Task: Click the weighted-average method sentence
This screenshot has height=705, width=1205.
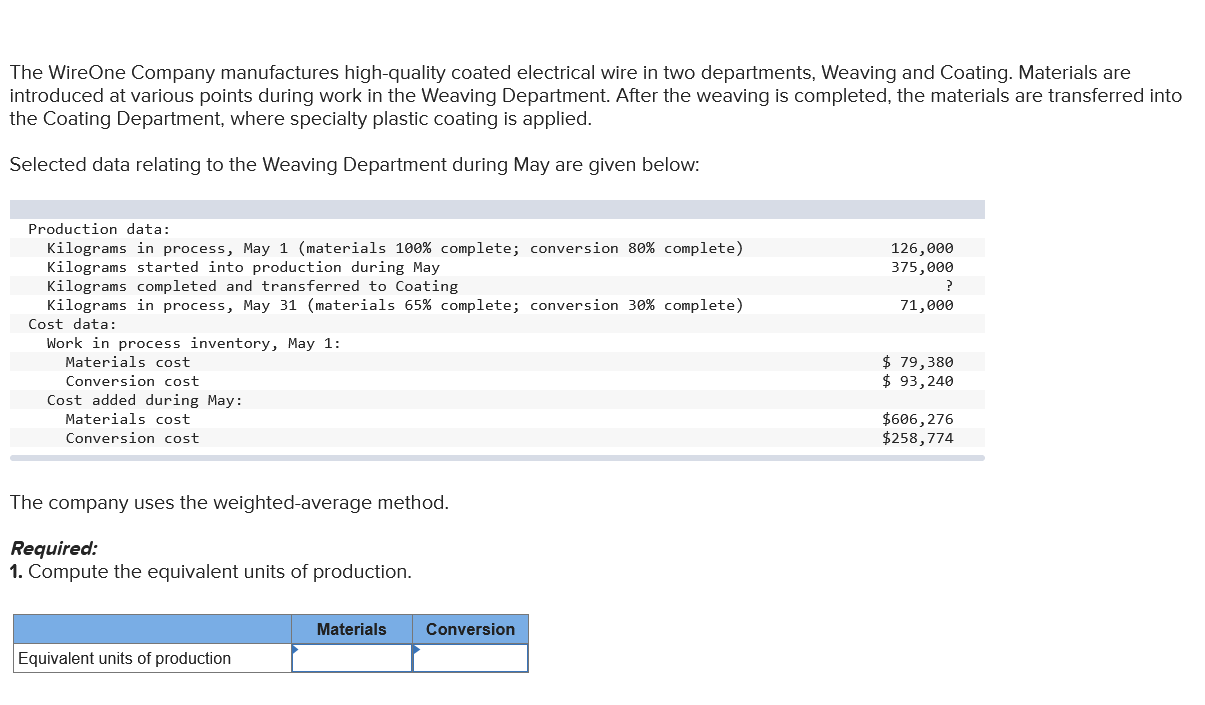Action: [x=229, y=502]
